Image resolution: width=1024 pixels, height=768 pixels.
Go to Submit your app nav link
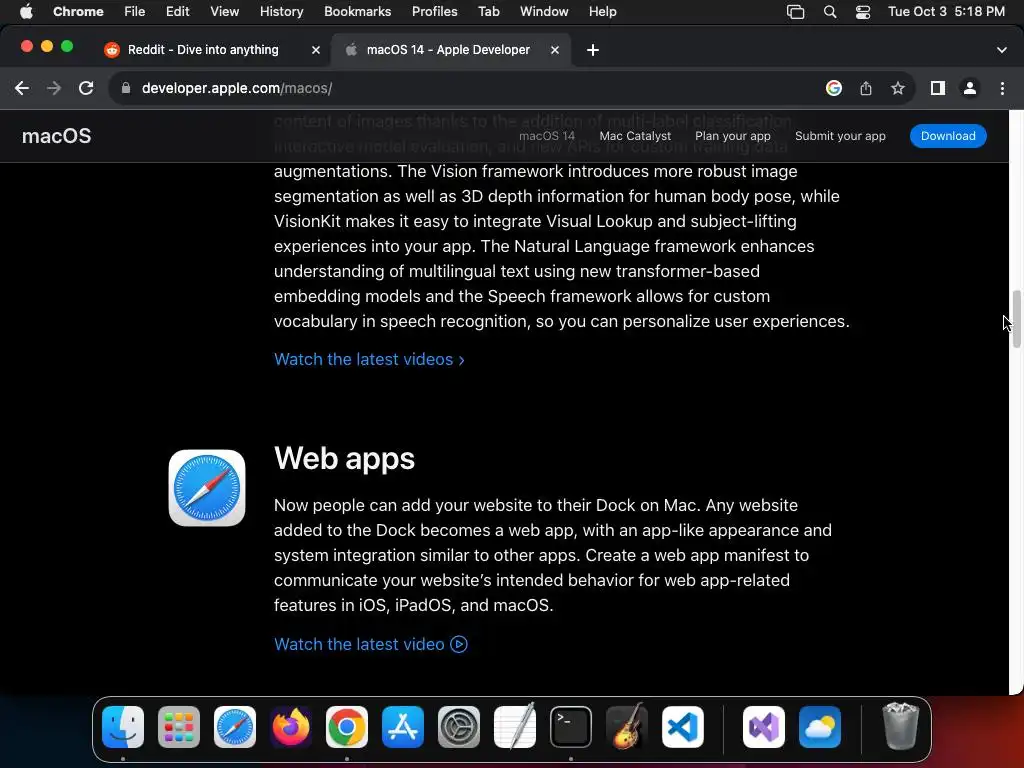(x=840, y=136)
